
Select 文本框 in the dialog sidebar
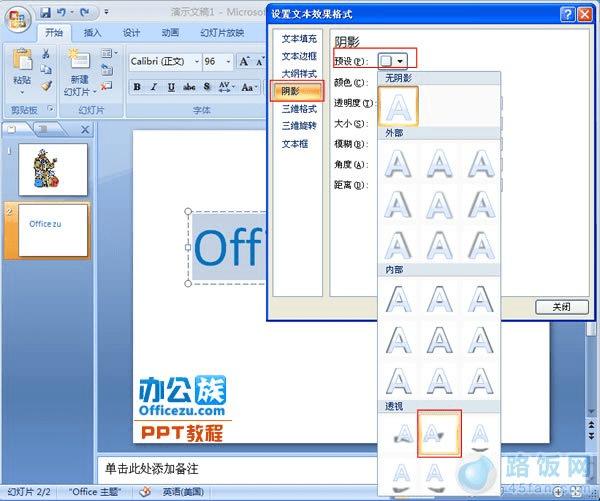tap(295, 144)
